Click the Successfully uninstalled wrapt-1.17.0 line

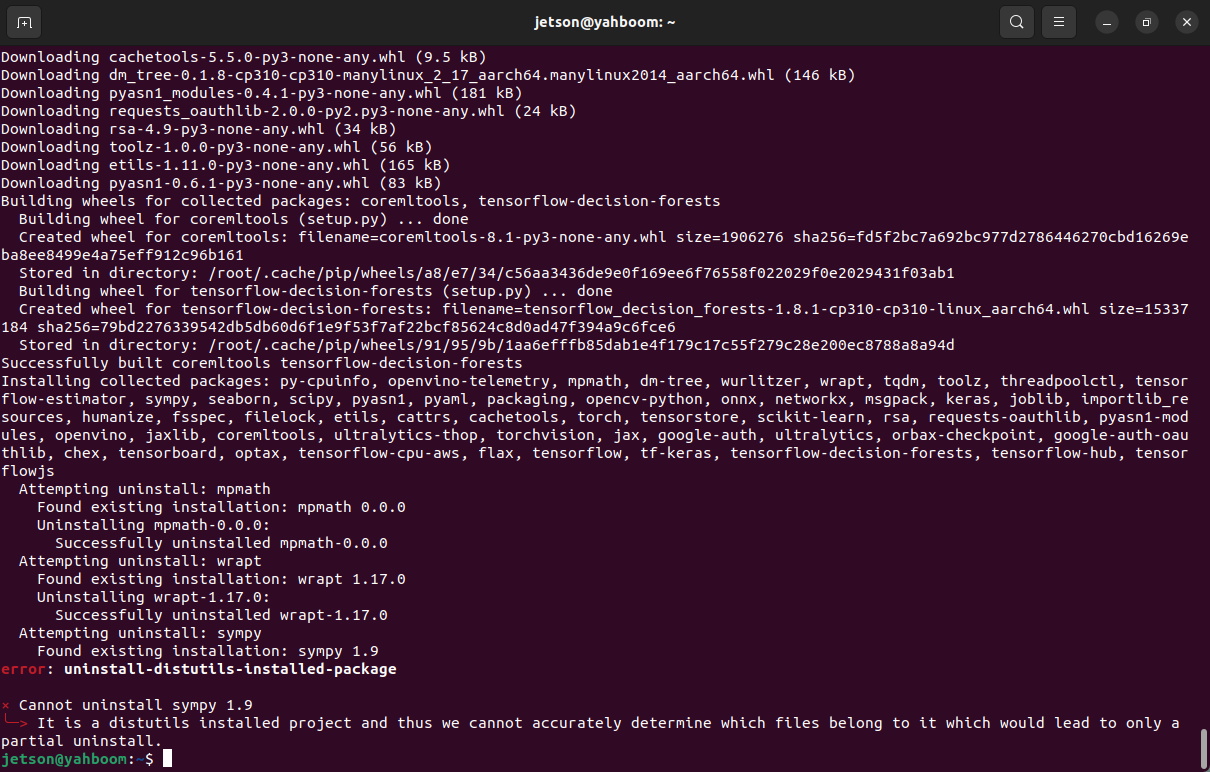coord(221,615)
